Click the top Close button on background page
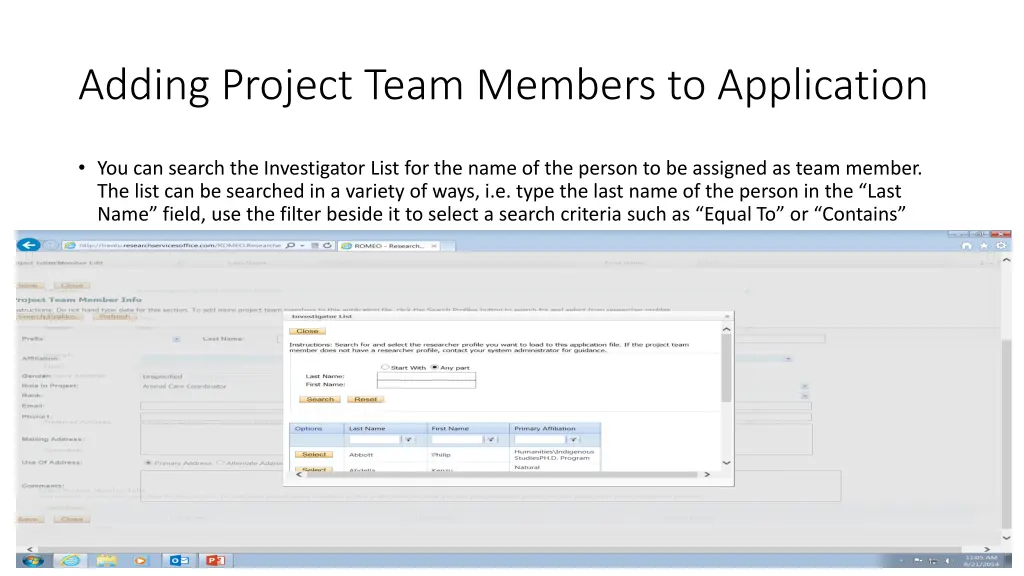The height and width of the screenshot is (576, 1024). 72,285
